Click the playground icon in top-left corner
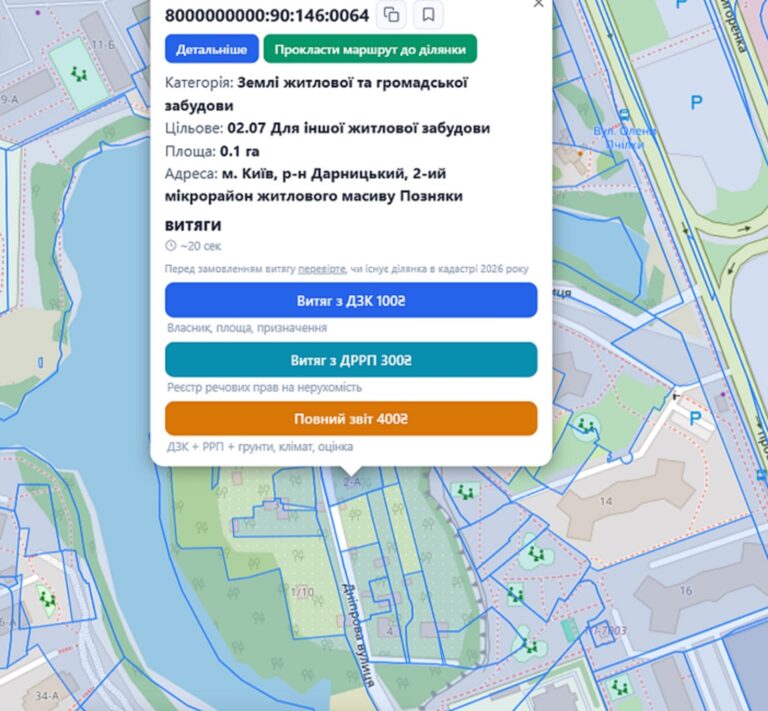 pos(77,73)
